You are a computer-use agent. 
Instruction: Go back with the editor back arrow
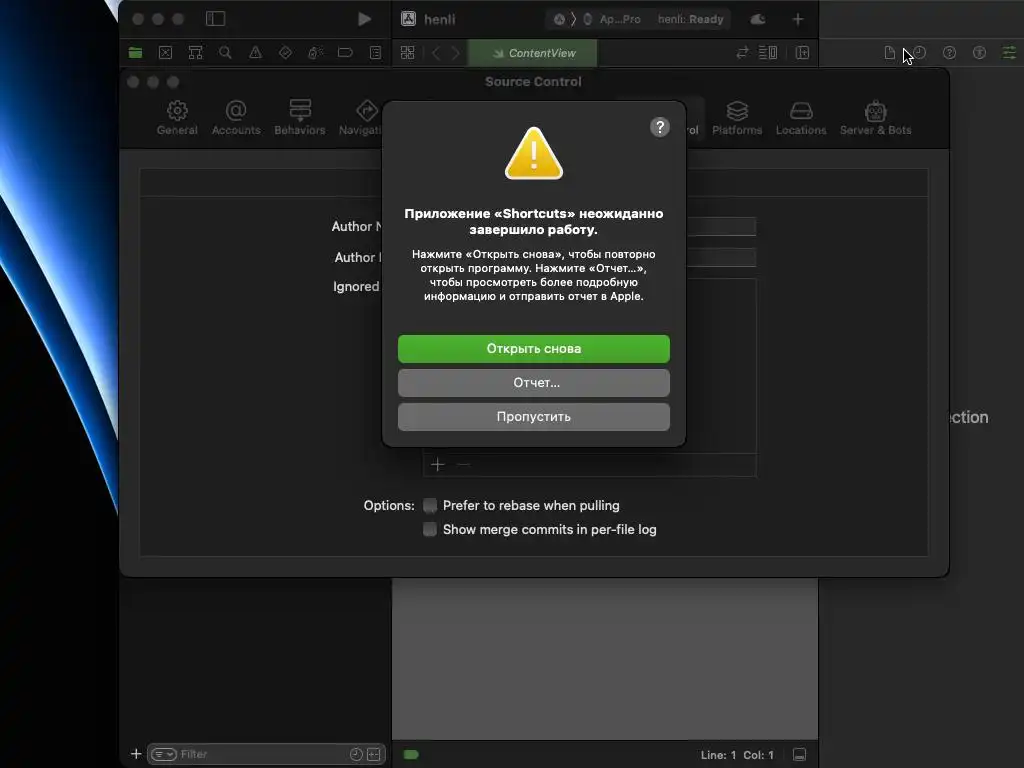(436, 53)
